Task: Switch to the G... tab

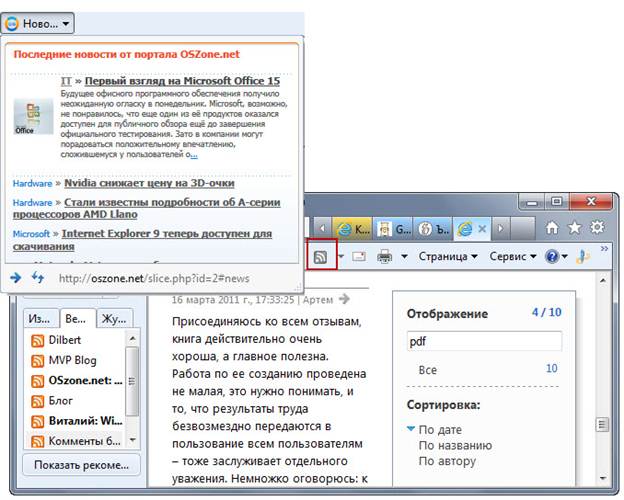Action: [x=393, y=229]
